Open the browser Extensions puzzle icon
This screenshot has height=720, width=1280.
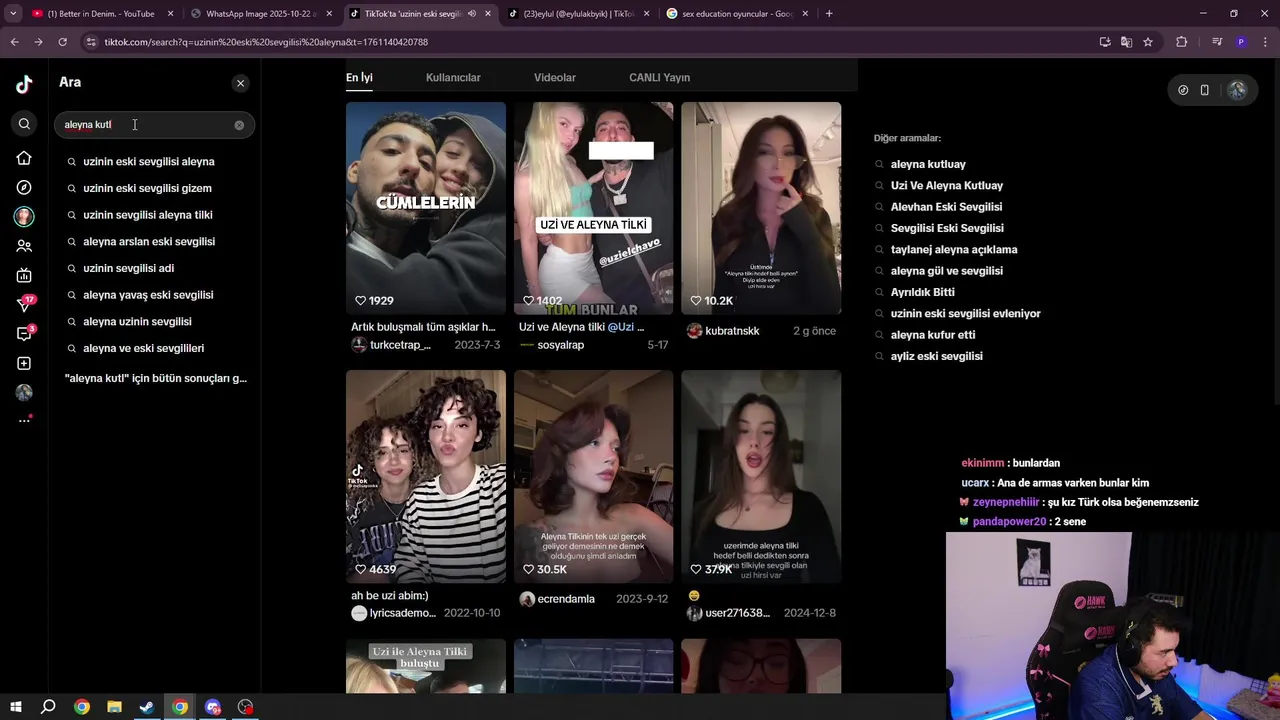point(1182,42)
